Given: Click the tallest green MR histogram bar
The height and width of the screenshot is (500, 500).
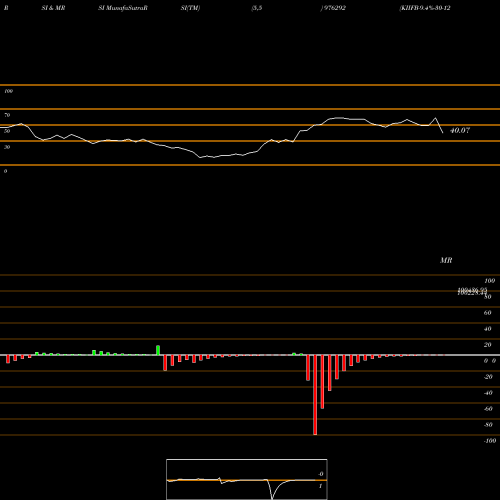Looking at the screenshot, I should (x=158, y=350).
